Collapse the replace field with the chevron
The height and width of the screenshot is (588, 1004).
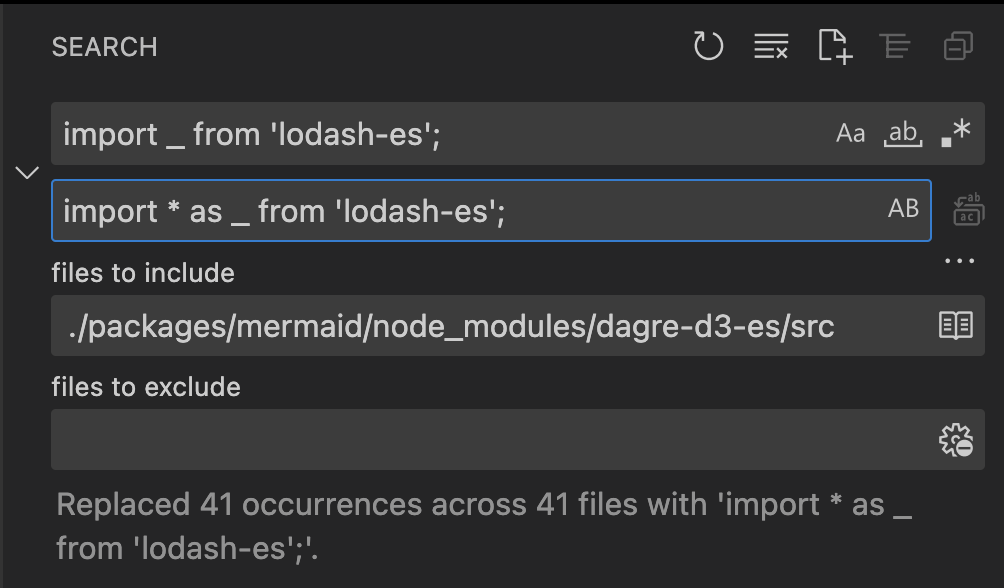27,172
